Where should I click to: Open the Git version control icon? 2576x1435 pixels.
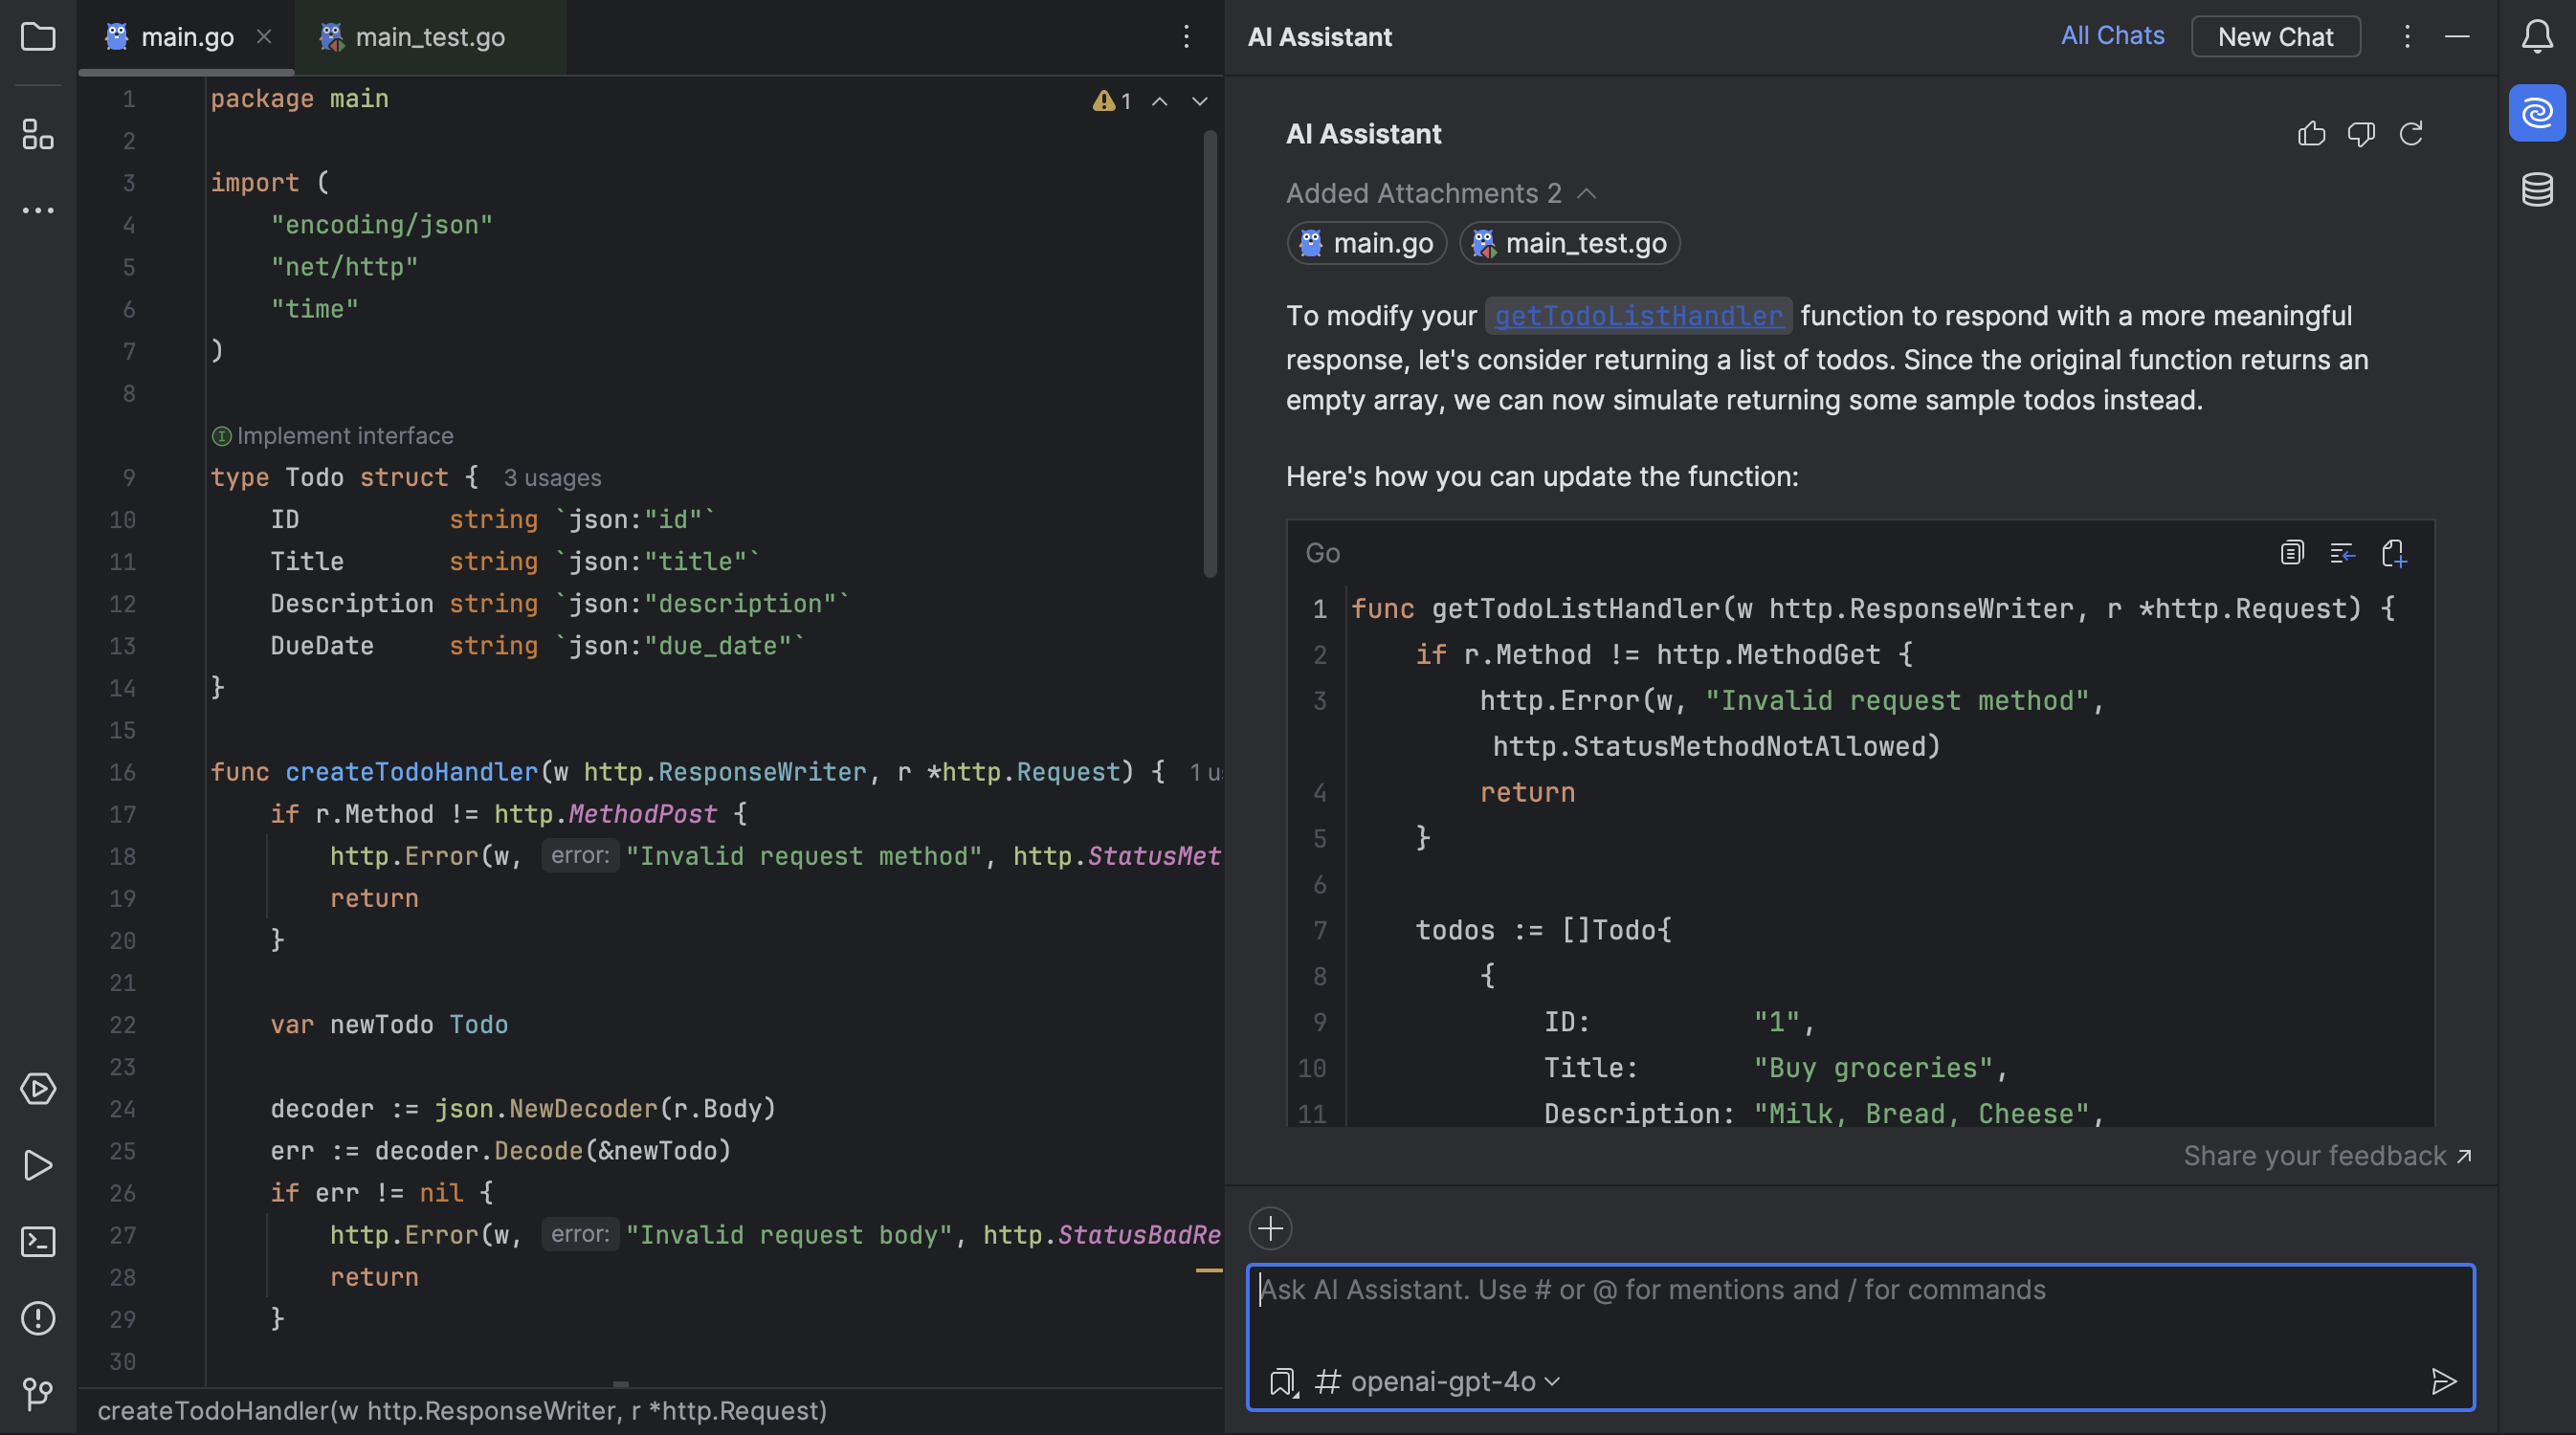point(38,1393)
